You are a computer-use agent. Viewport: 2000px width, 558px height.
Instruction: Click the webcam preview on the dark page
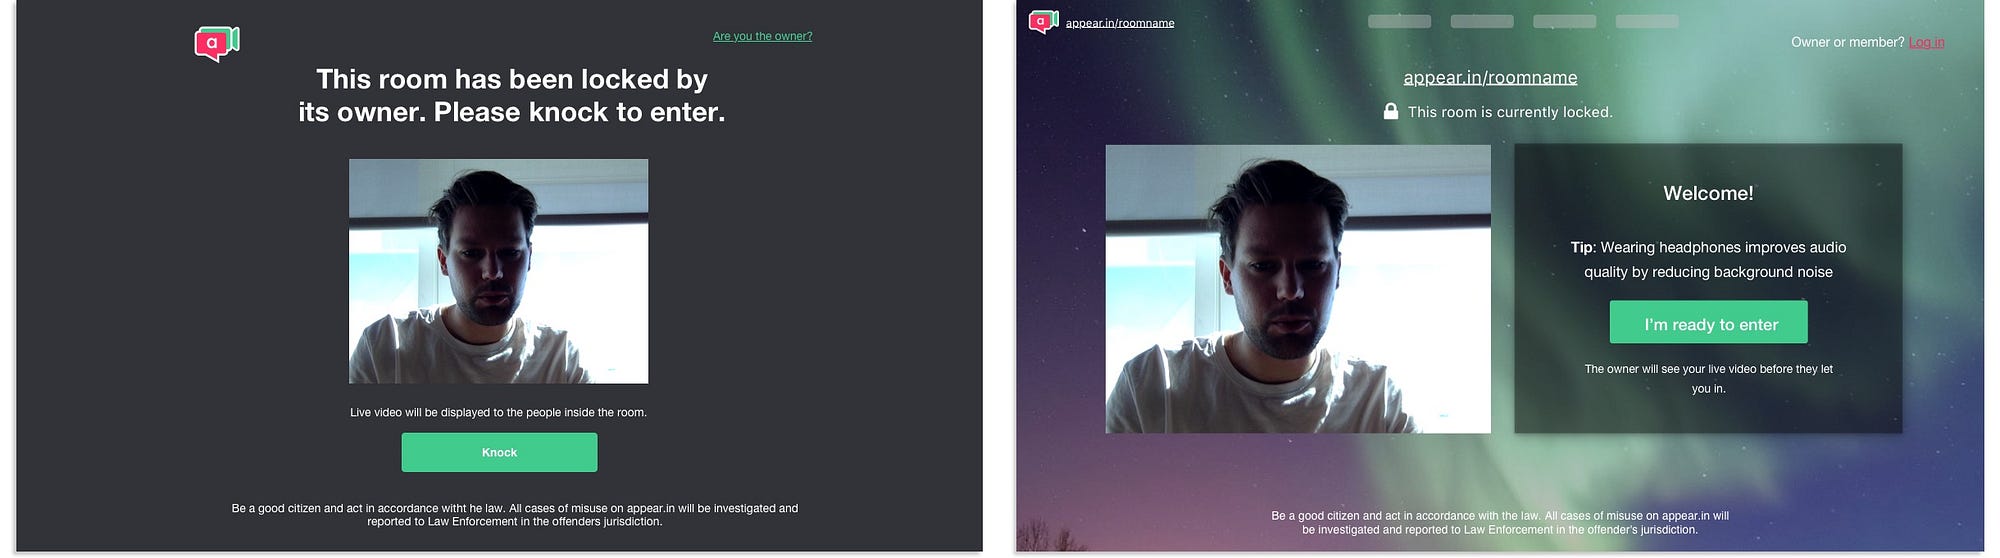click(x=498, y=271)
